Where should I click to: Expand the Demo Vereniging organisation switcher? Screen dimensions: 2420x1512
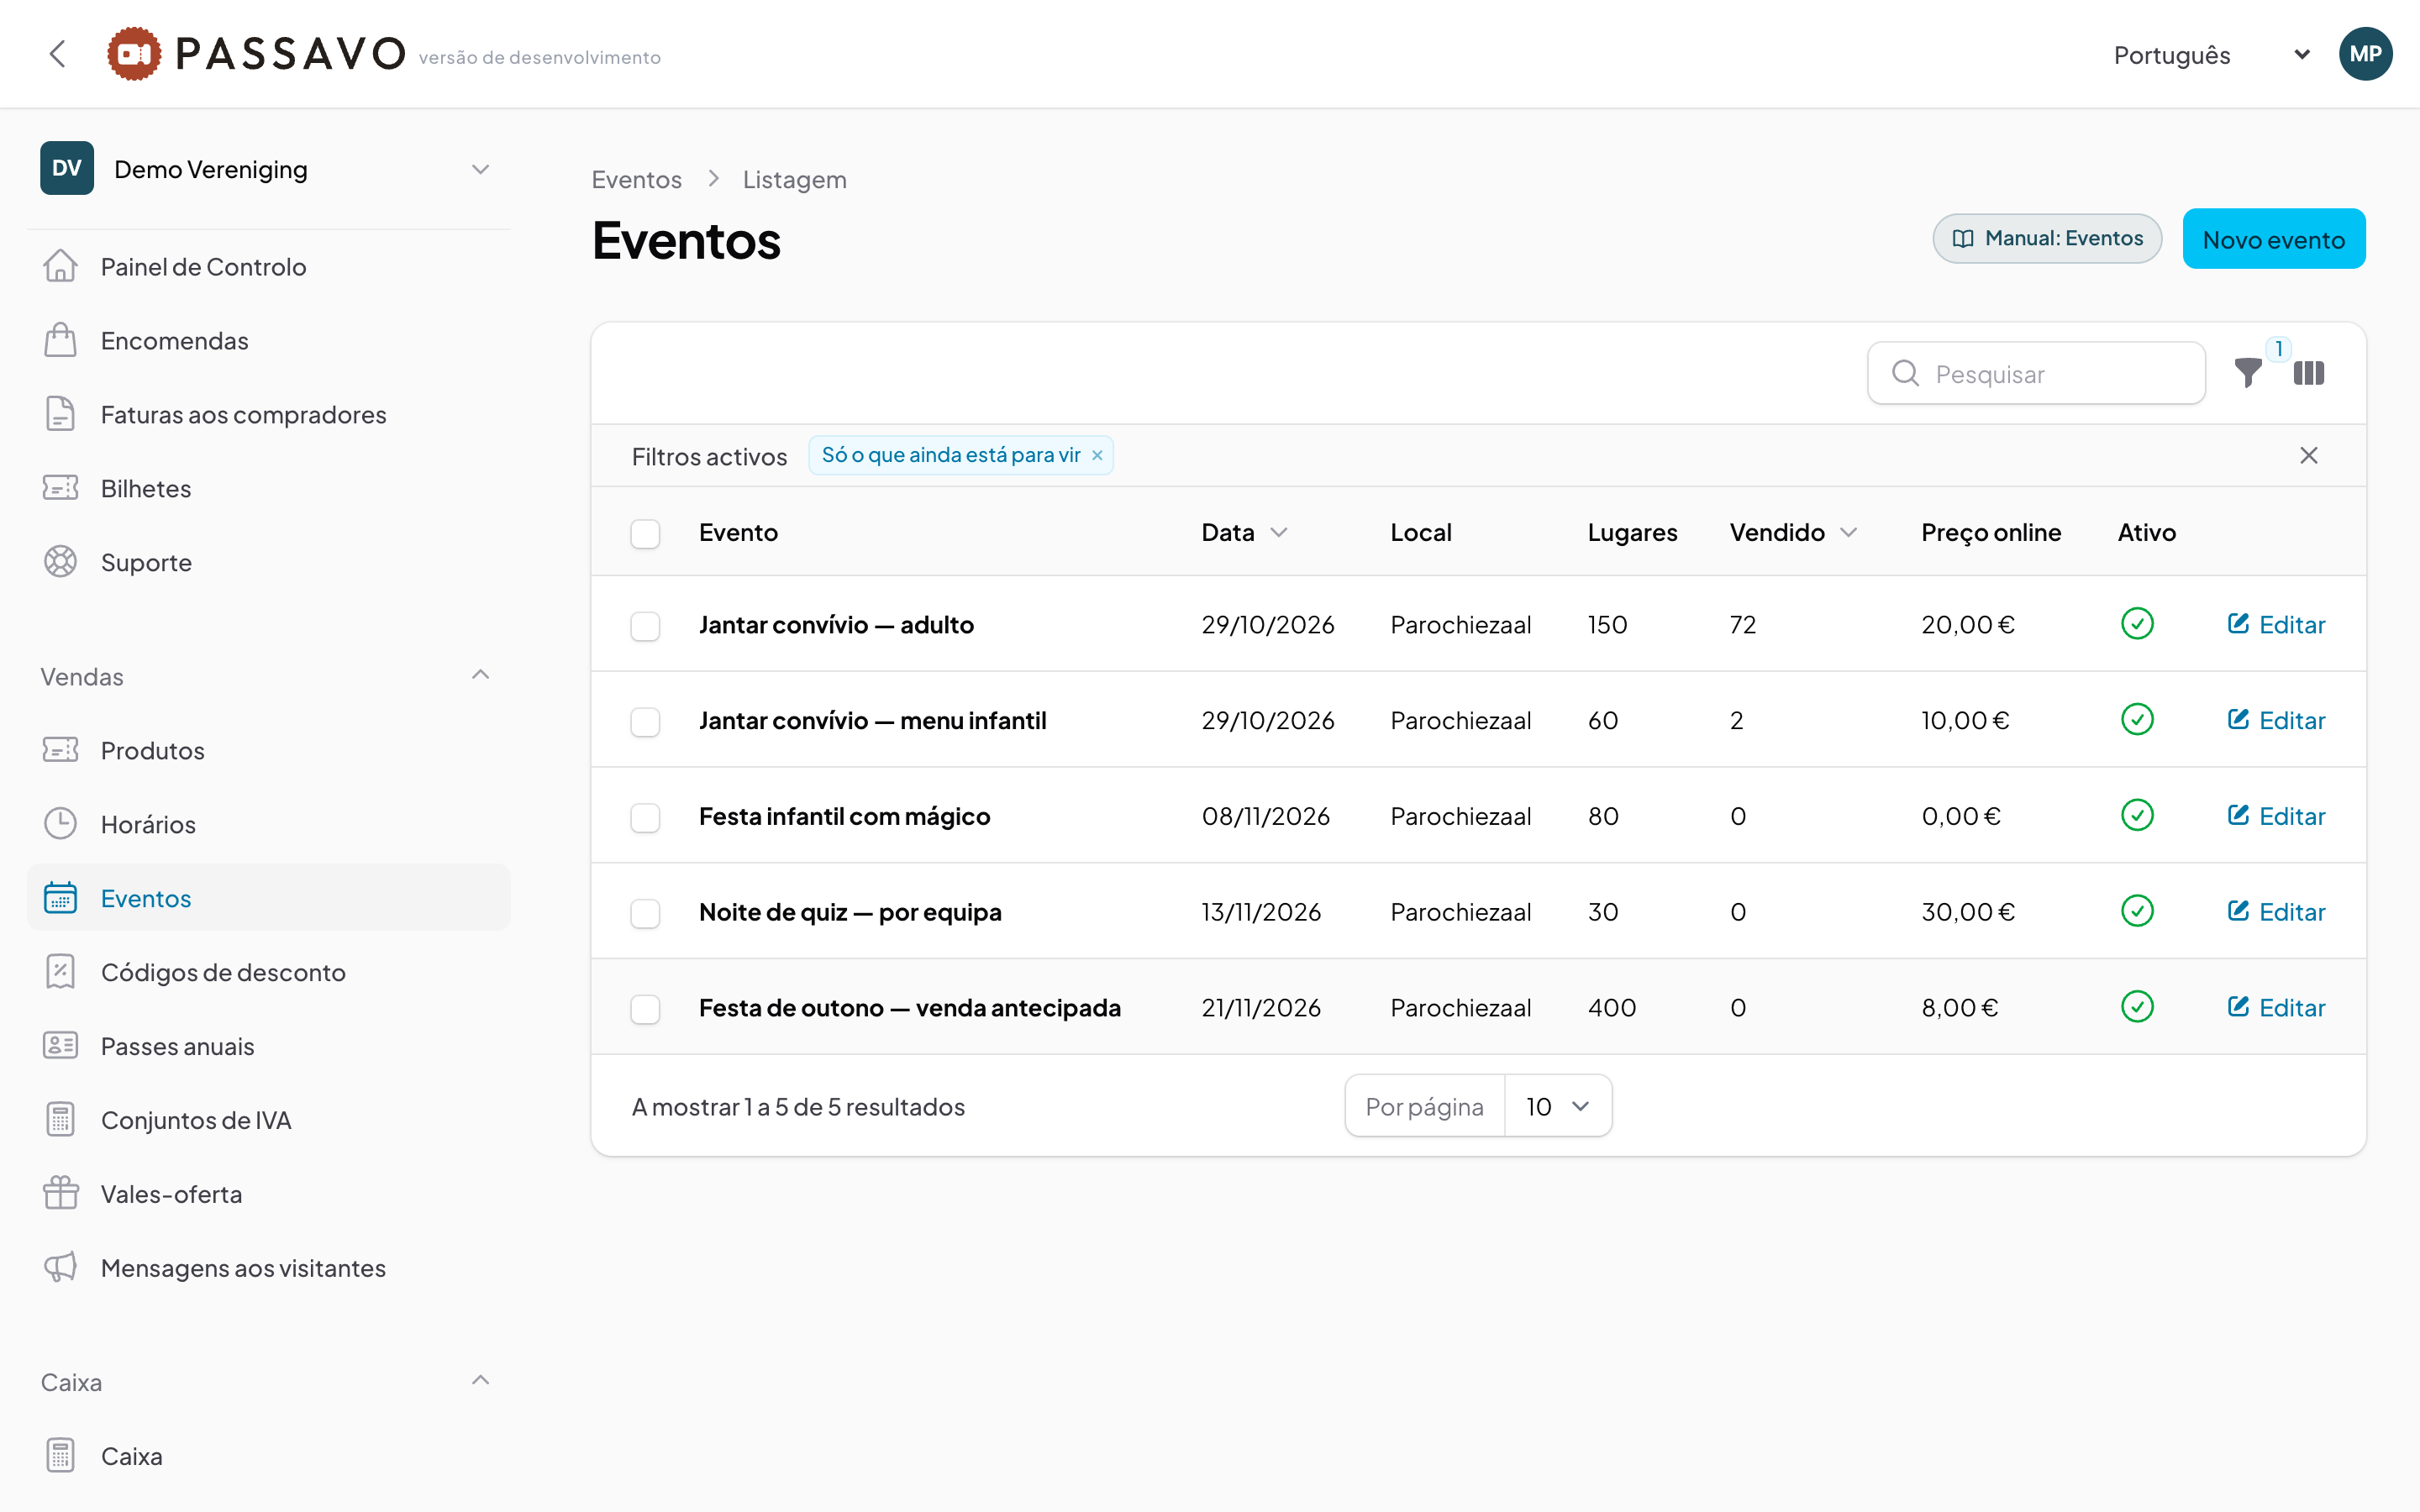point(268,168)
